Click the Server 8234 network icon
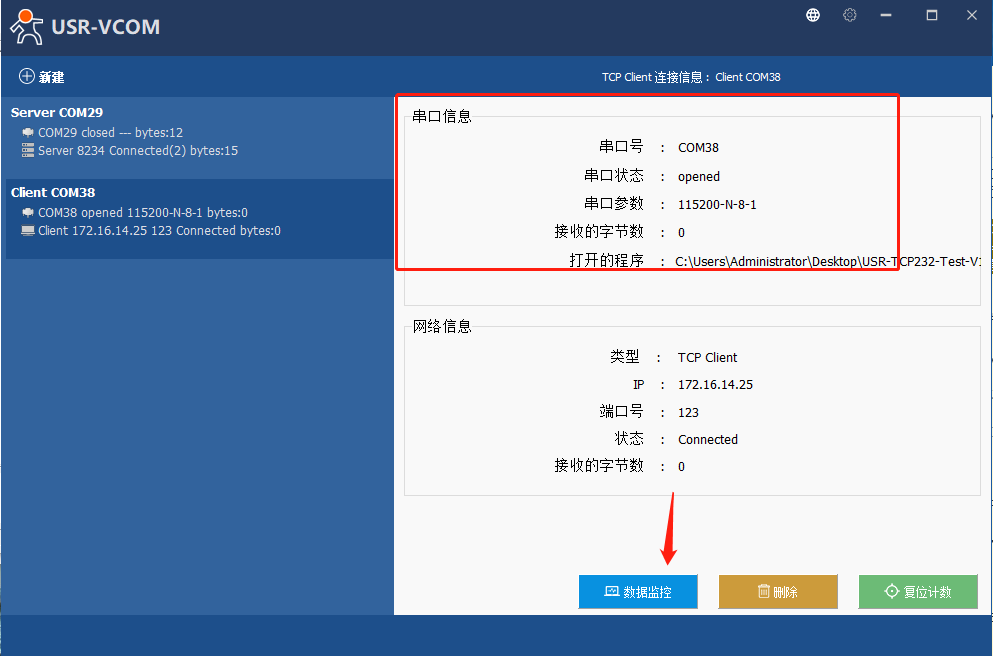The height and width of the screenshot is (656, 993). [28, 151]
